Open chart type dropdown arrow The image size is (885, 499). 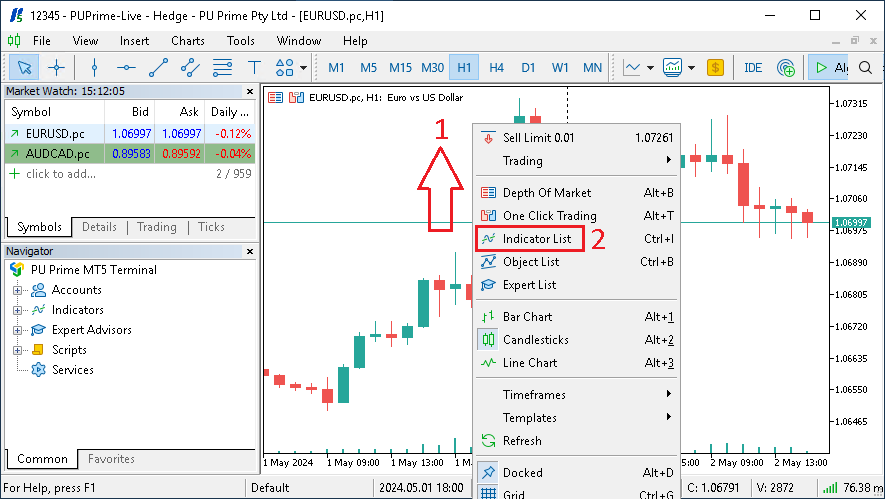click(x=650, y=68)
